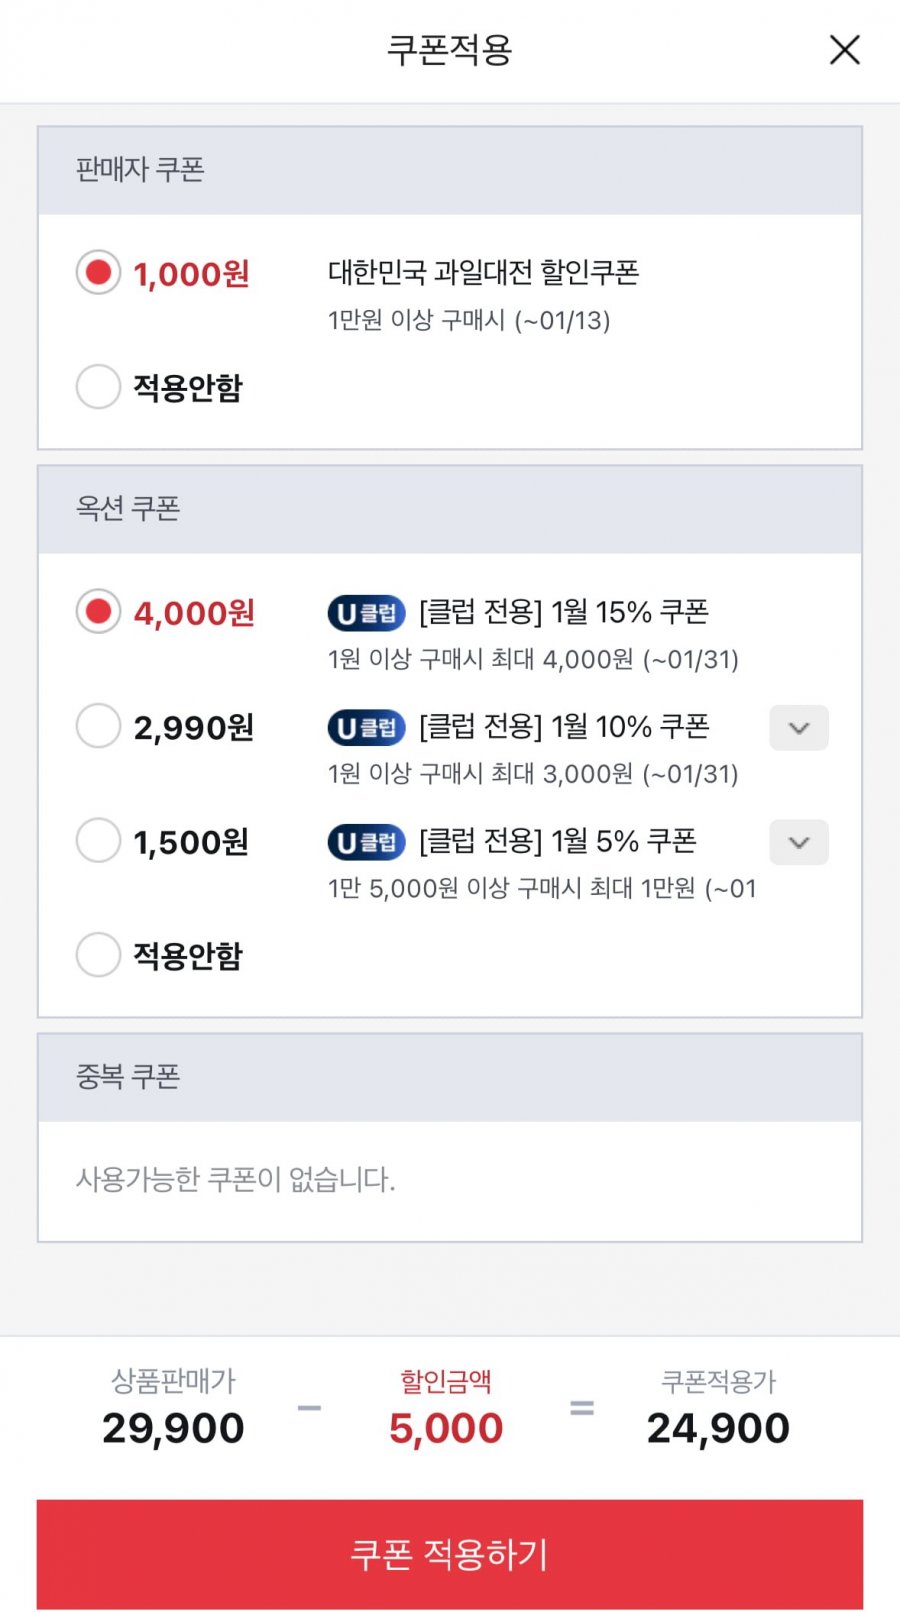Expand details of the 10% coupon
The height and width of the screenshot is (1612, 900).
tap(798, 728)
